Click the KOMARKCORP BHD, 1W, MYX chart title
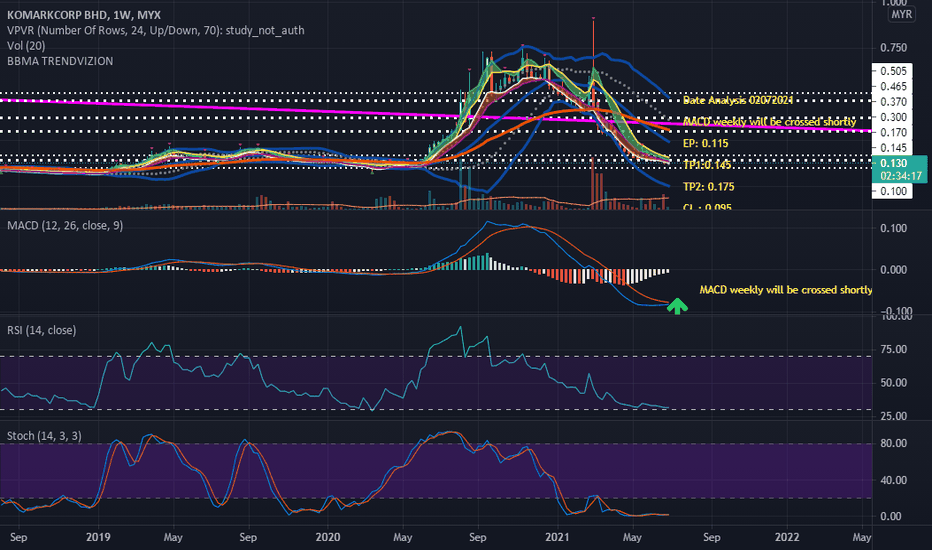Image resolution: width=932 pixels, height=550 pixels. pyautogui.click(x=84, y=15)
